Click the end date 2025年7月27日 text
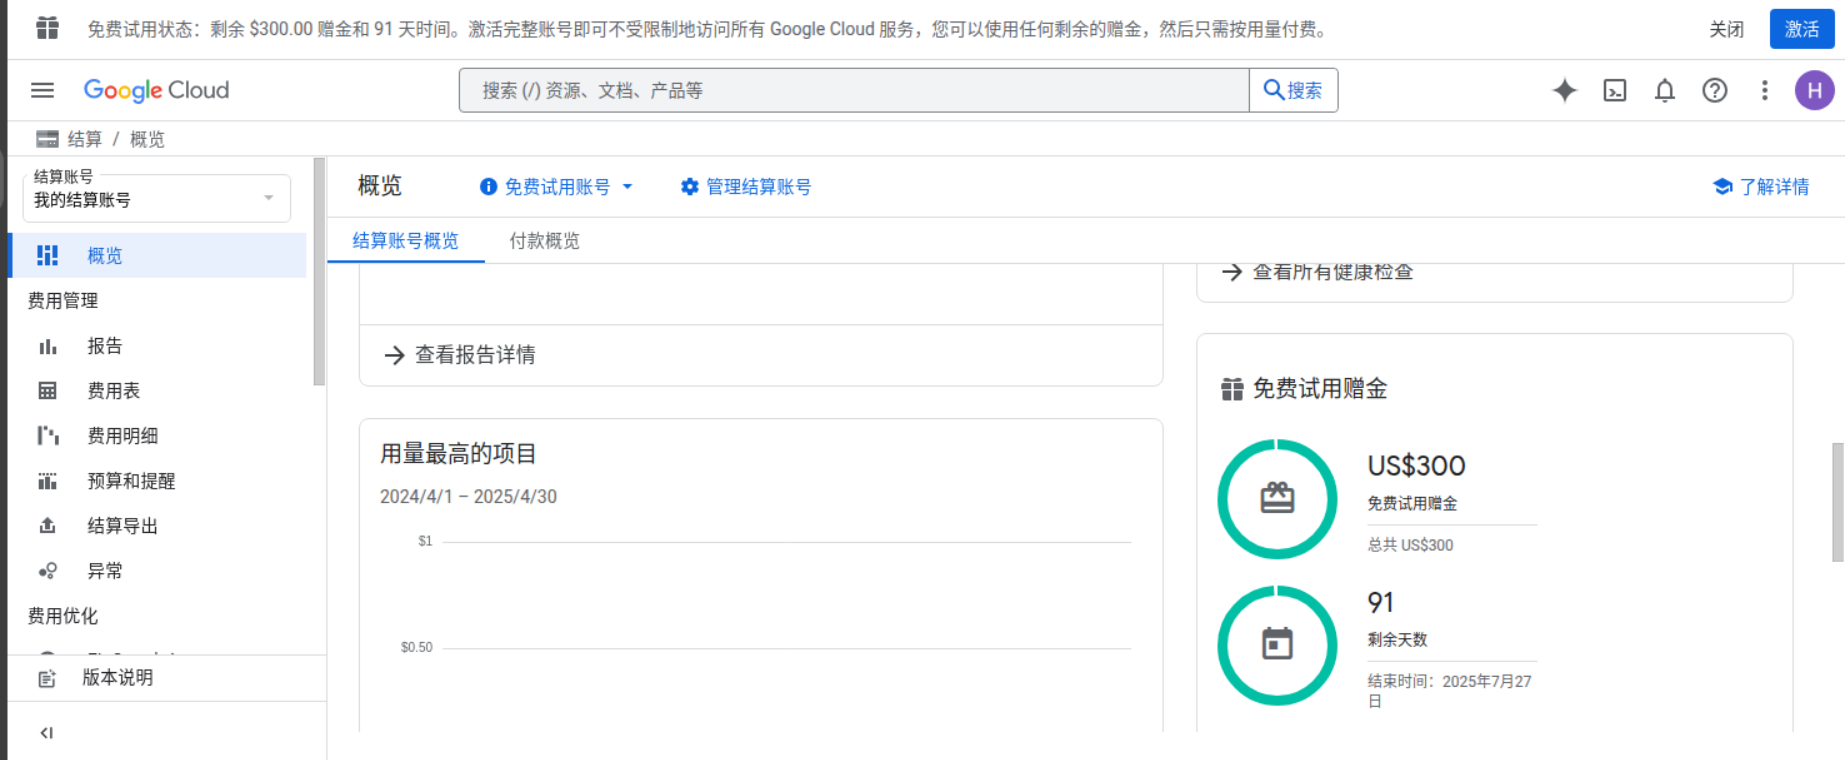 click(x=1449, y=691)
